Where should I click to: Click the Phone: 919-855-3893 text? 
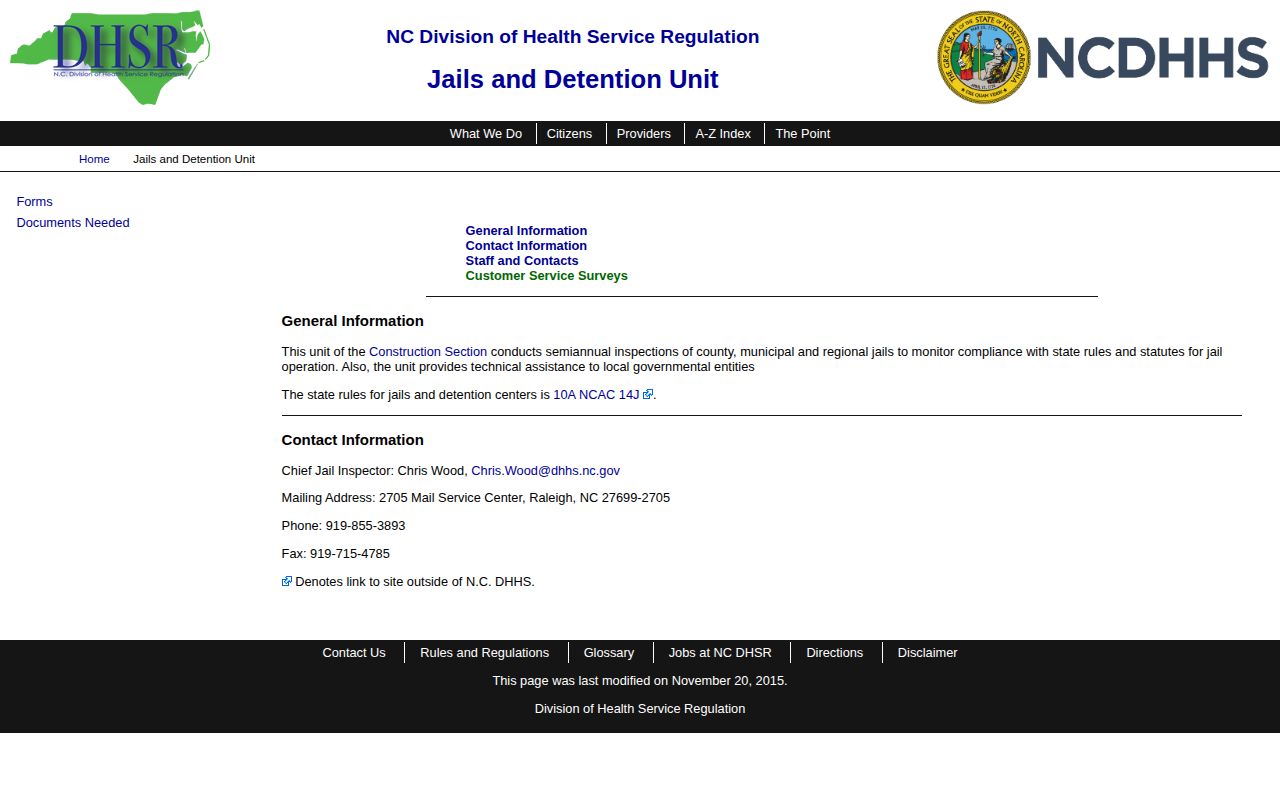(344, 526)
